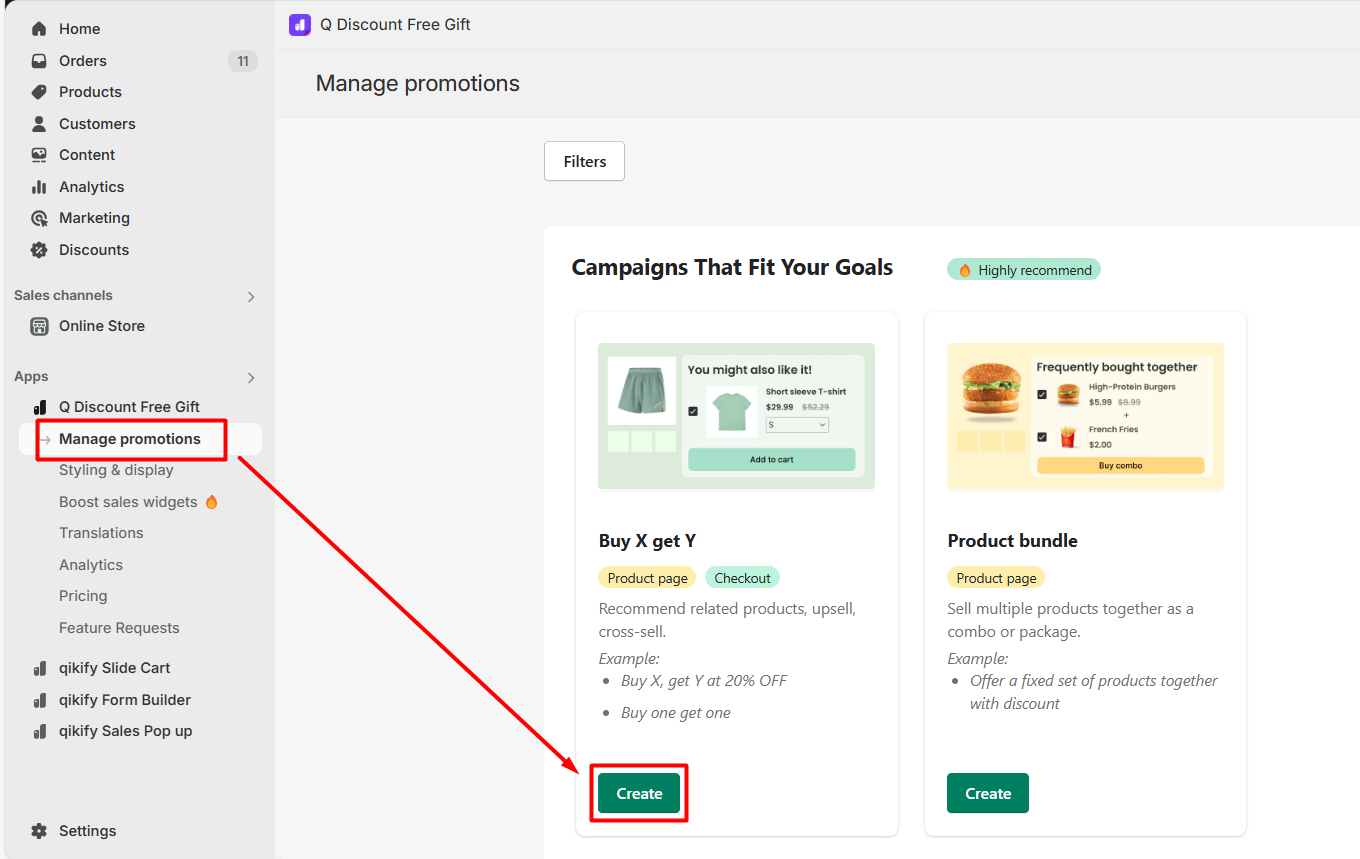This screenshot has width=1360, height=859.
Task: Toggle the Short sleeve T-shirt checkbox
Action: coord(693,411)
